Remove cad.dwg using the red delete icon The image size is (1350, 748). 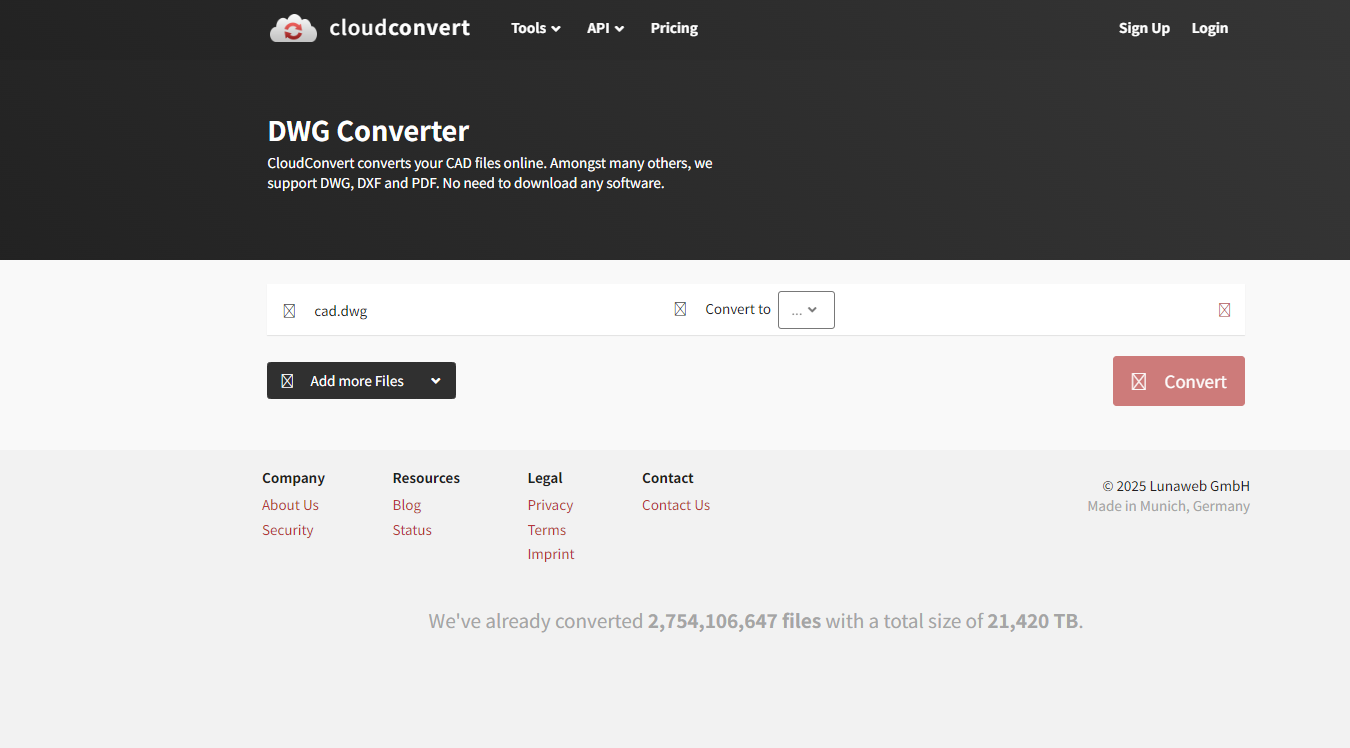(1224, 310)
